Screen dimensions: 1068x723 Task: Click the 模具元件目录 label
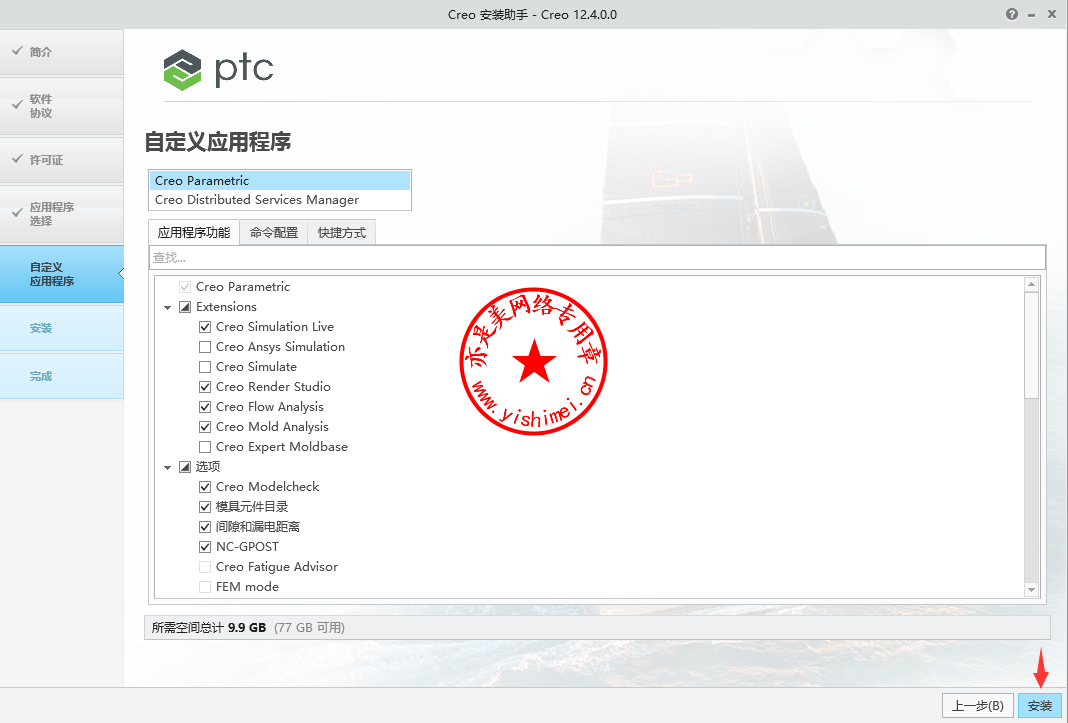pos(252,507)
